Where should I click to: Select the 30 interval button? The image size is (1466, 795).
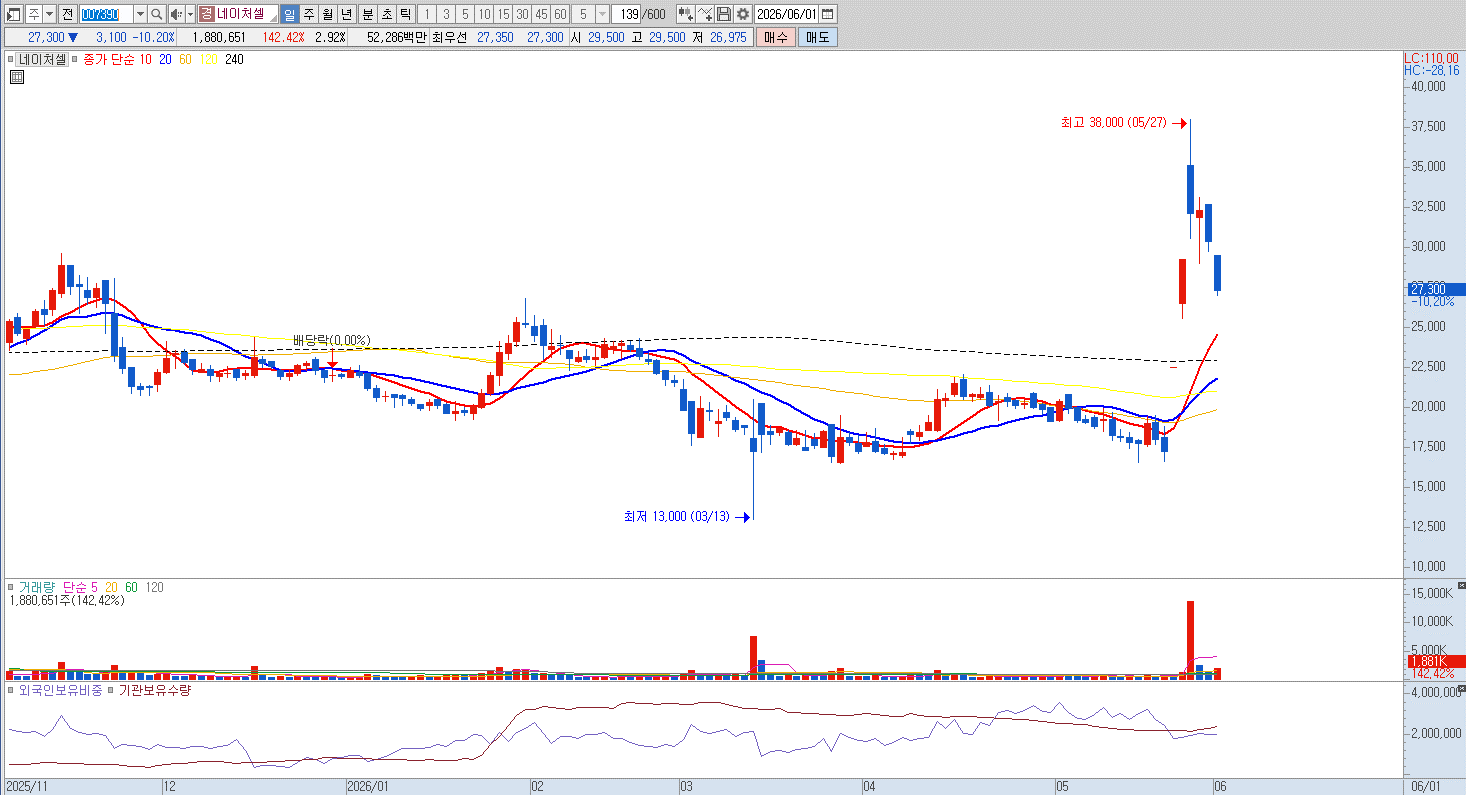522,14
